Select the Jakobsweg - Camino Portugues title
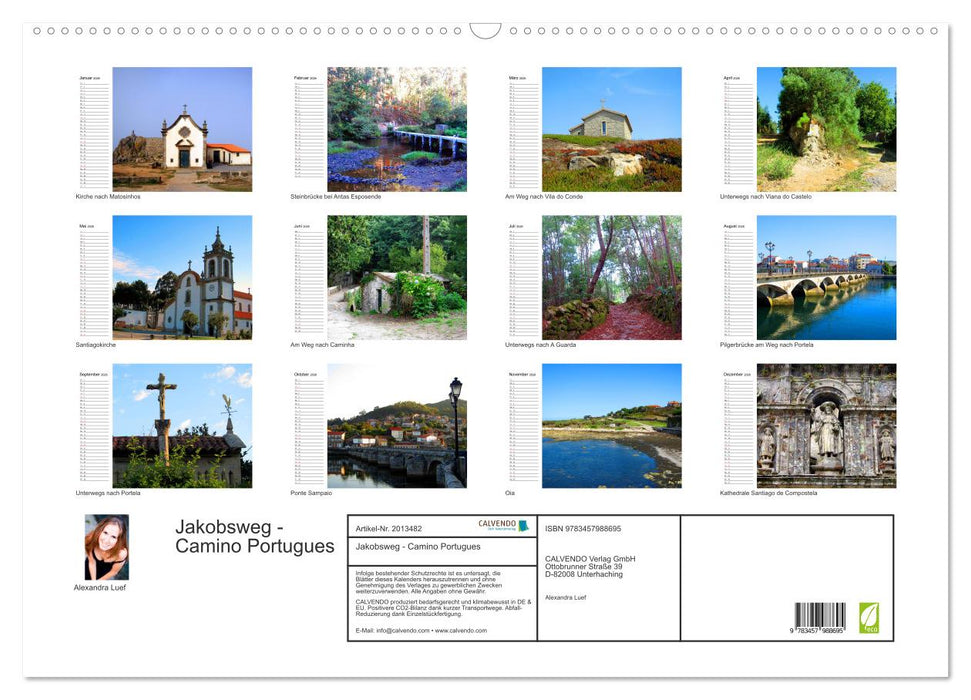The image size is (971, 700). pos(253,536)
